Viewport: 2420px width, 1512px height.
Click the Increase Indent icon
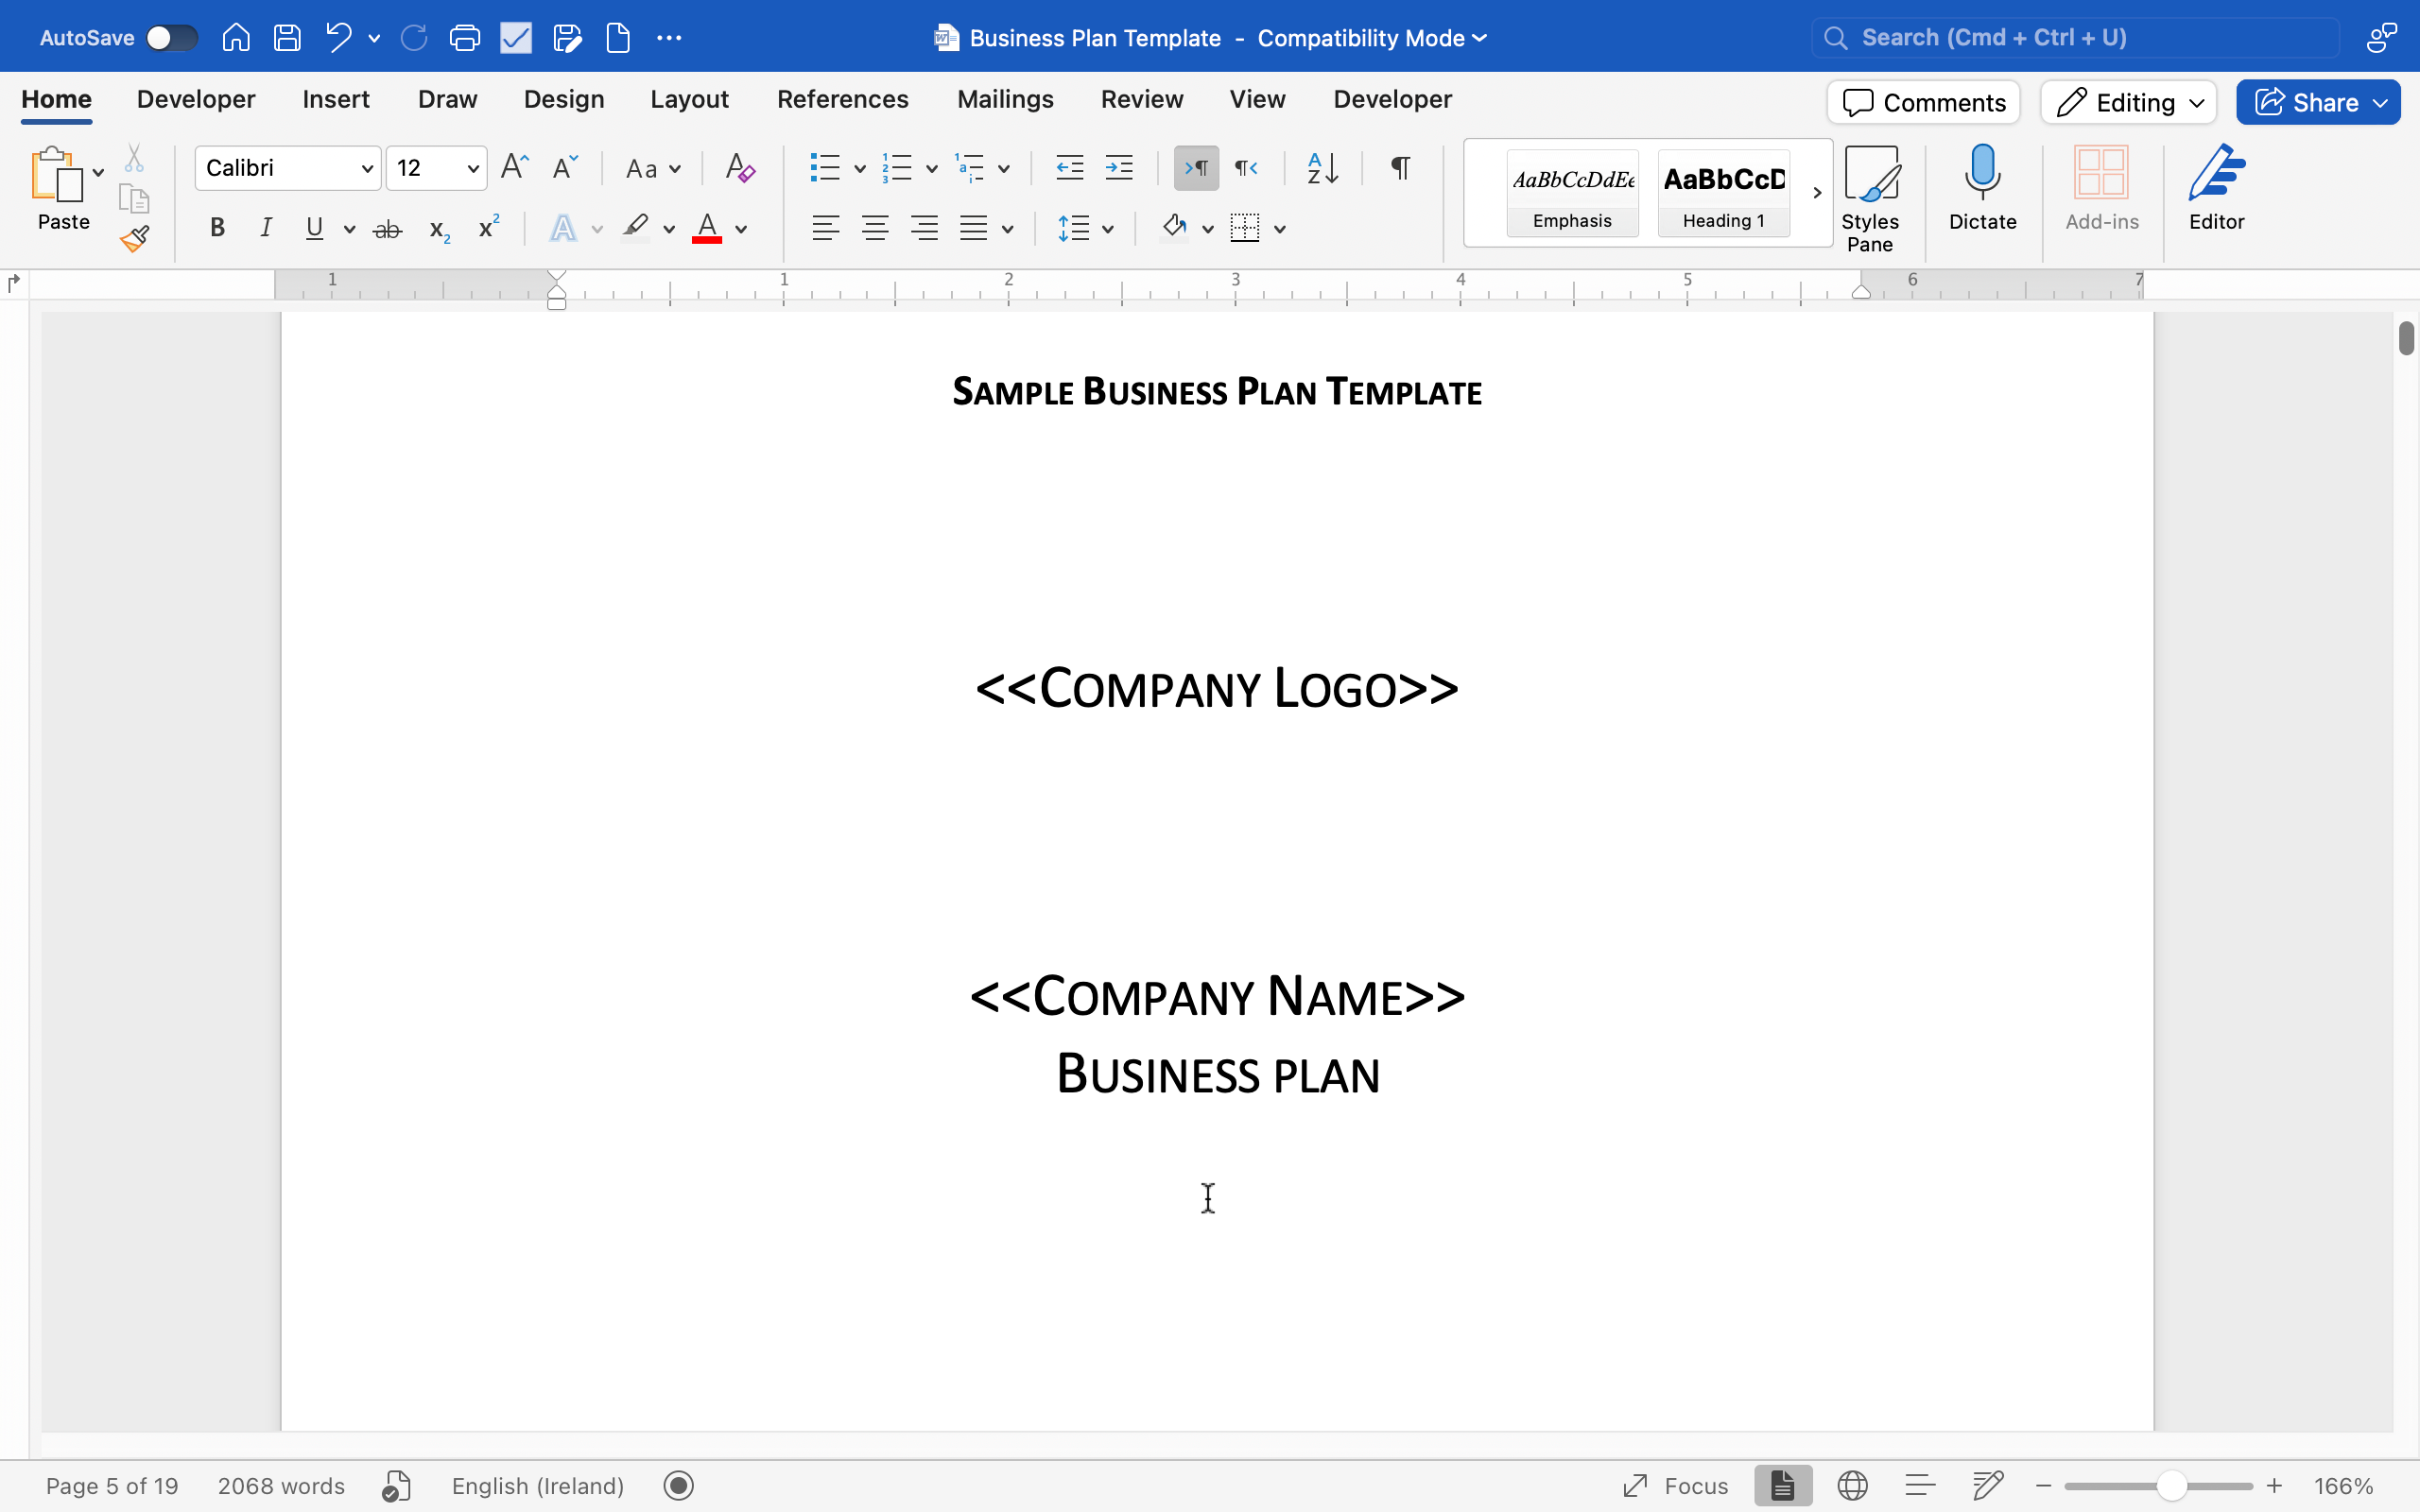(x=1119, y=168)
